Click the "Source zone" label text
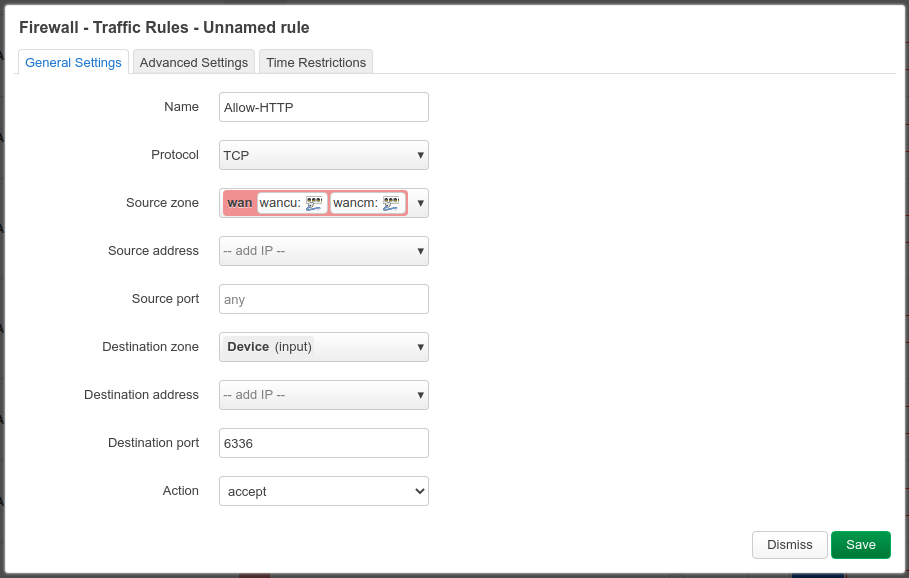The height and width of the screenshot is (578, 909). coord(162,203)
